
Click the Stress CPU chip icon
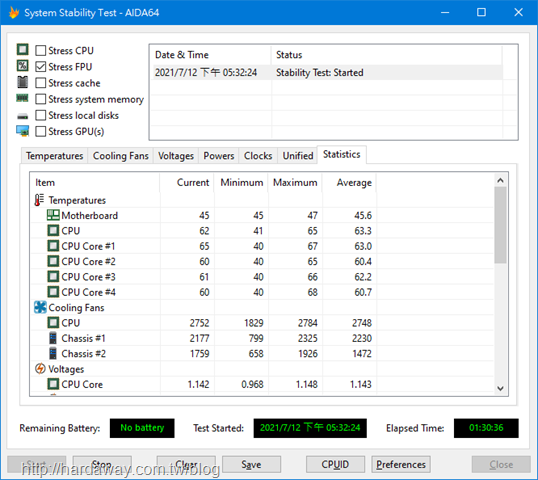click(x=23, y=49)
